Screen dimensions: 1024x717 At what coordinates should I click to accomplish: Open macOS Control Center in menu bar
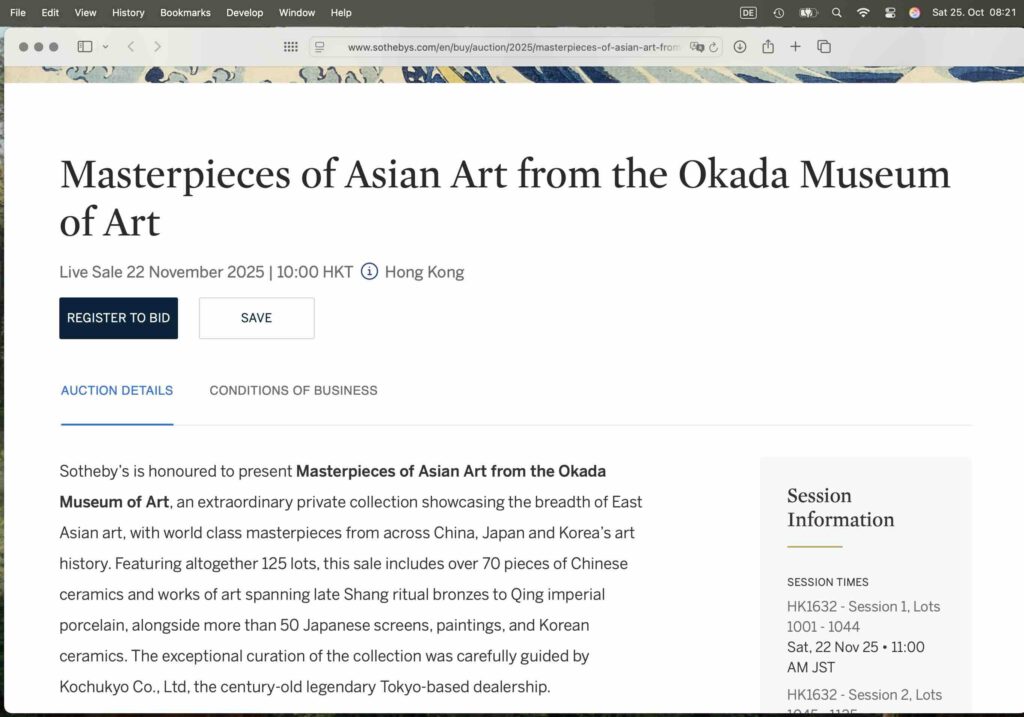(888, 13)
